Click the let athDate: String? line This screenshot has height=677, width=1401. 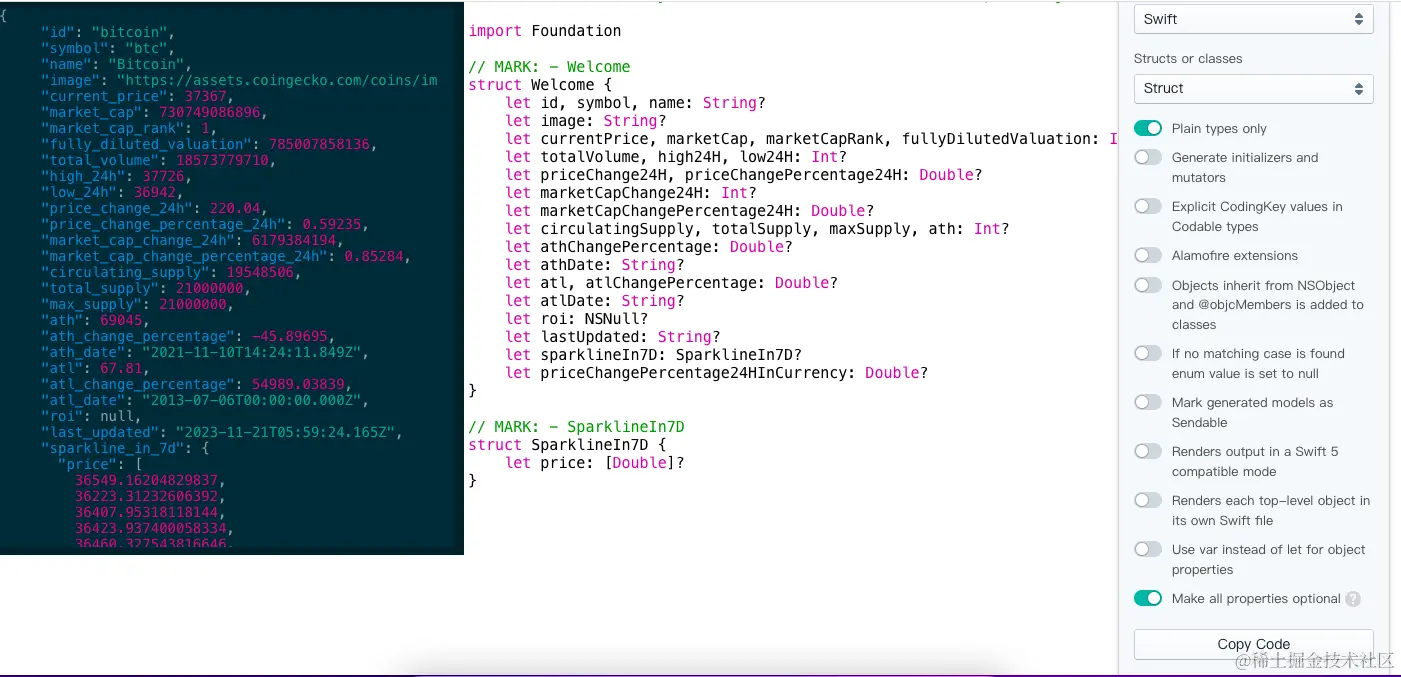tap(594, 265)
